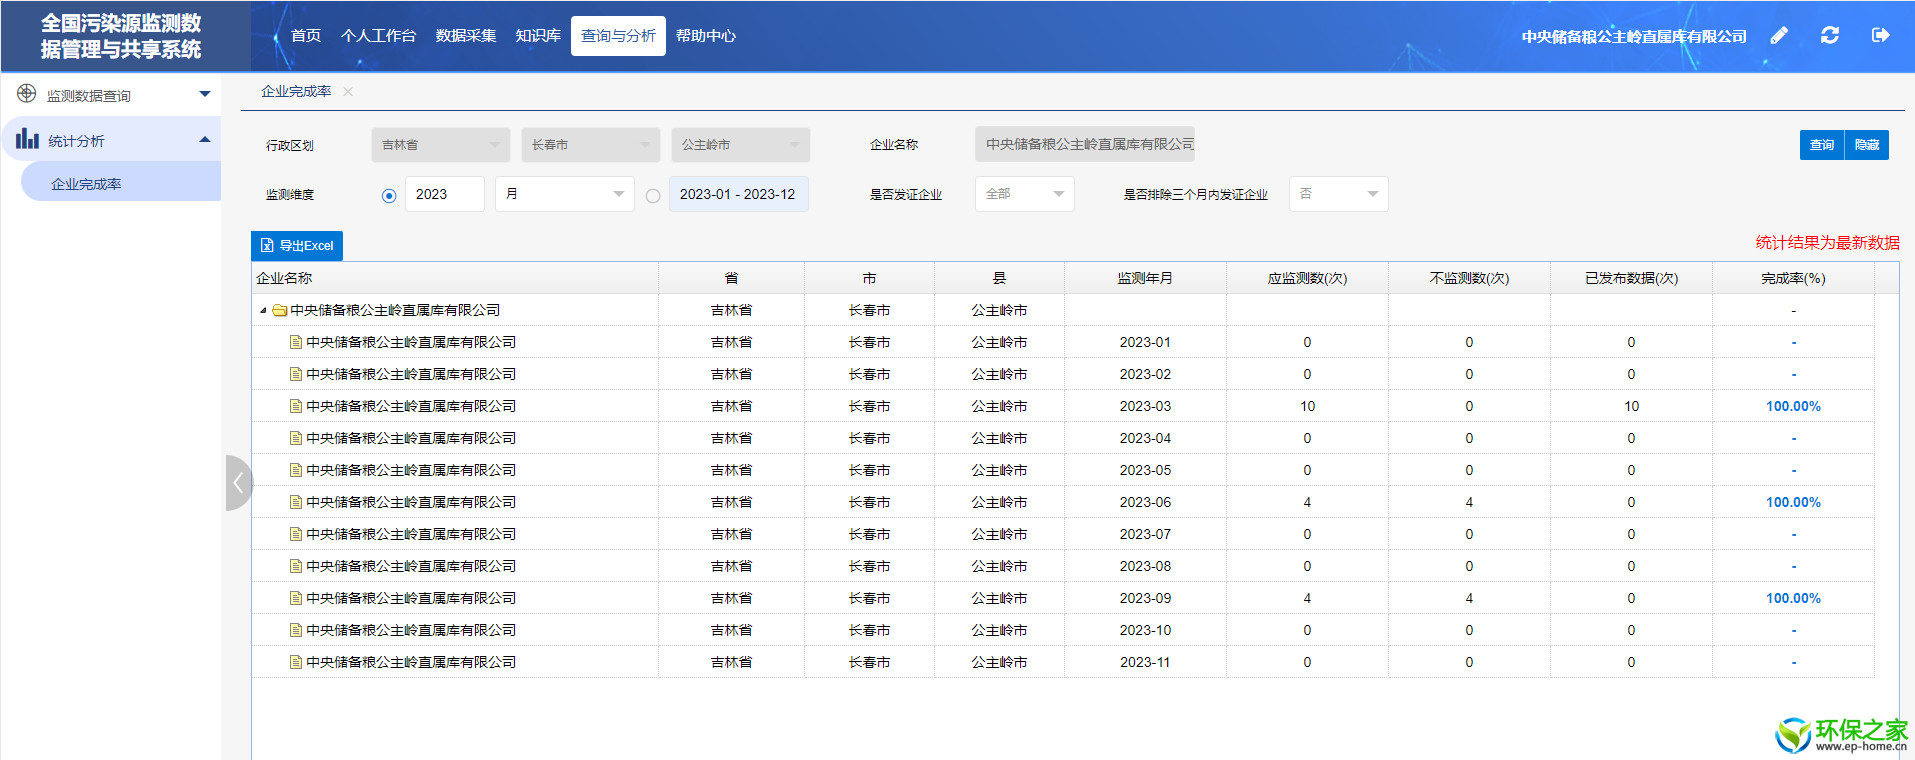Click the 监测数据查询 globe icon in sidebar
Image resolution: width=1915 pixels, height=760 pixels.
27,94
